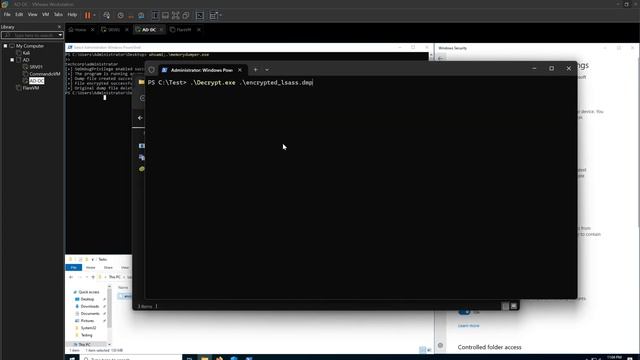Click the take snapshot clock icon
The width and height of the screenshot is (640, 360).
tap(120, 16)
